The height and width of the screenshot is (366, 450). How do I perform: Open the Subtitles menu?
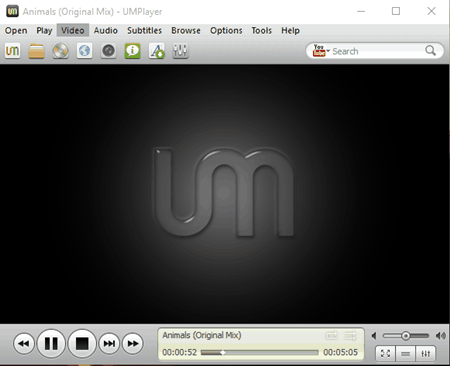[x=144, y=31]
